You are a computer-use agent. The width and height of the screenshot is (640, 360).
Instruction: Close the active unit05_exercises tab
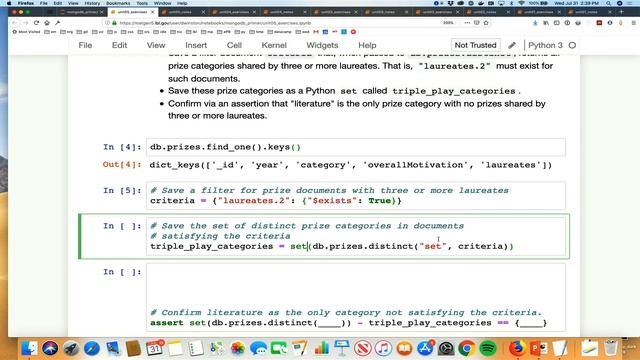click(x=153, y=12)
